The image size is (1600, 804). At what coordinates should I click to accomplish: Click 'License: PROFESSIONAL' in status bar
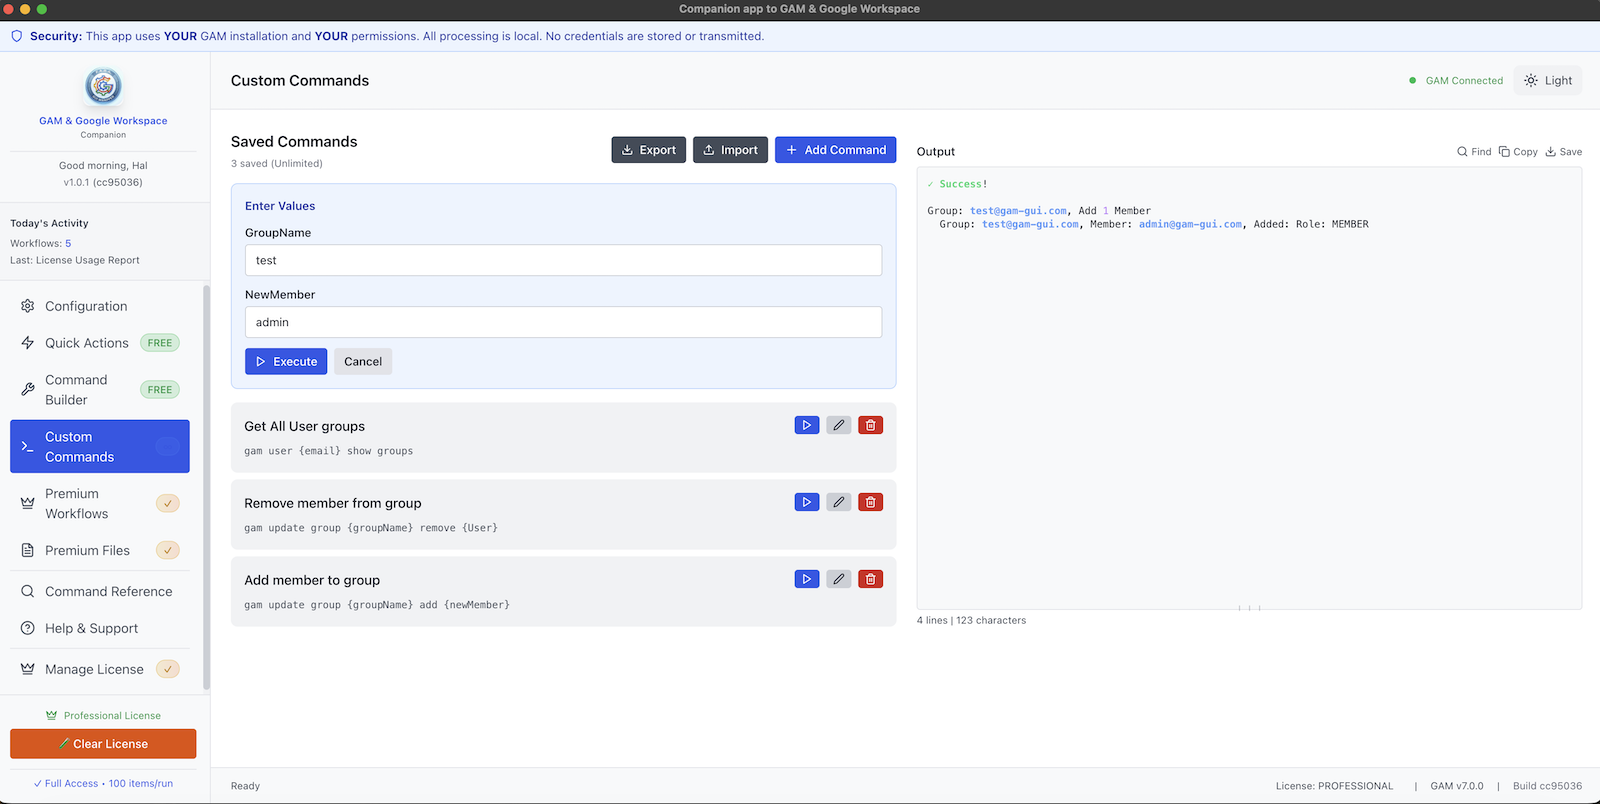(1334, 786)
